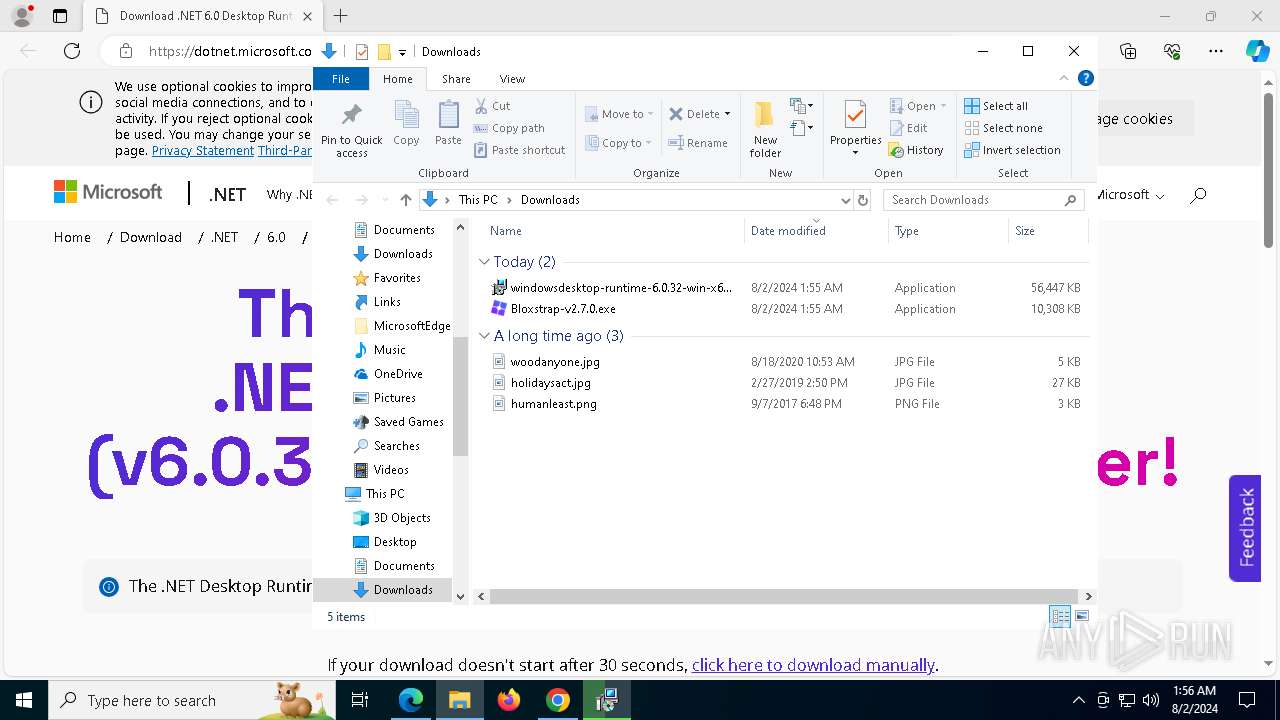The height and width of the screenshot is (720, 1280).
Task: Click Paste shortcut in ribbon
Action: (x=520, y=150)
